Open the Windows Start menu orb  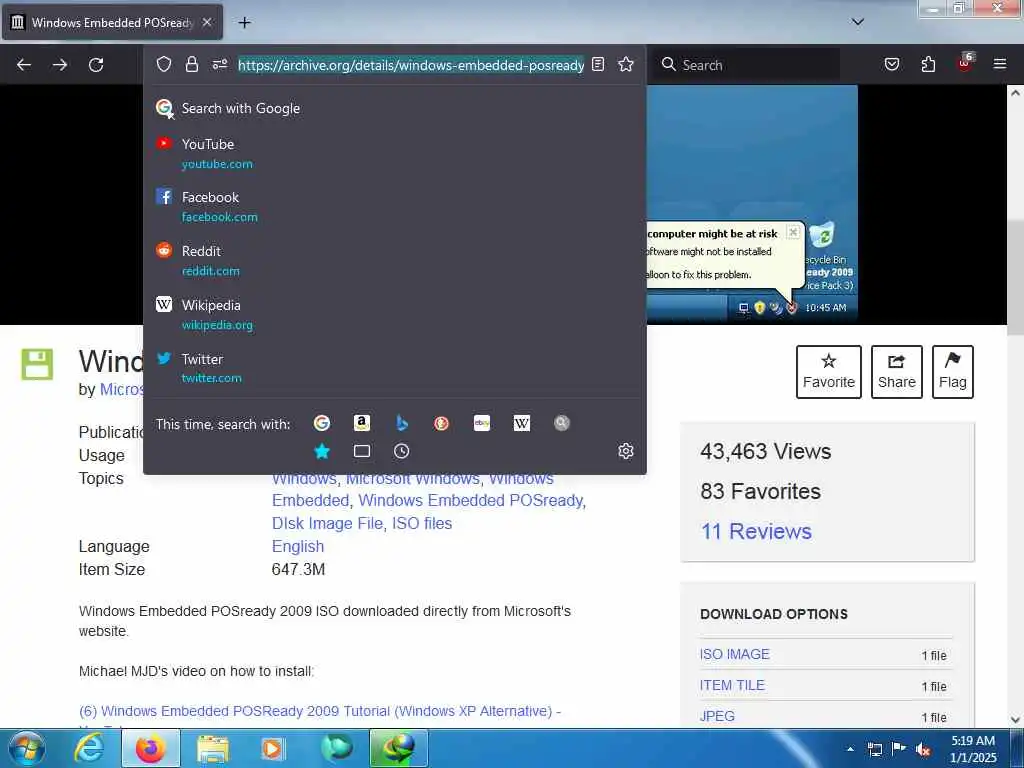27,748
